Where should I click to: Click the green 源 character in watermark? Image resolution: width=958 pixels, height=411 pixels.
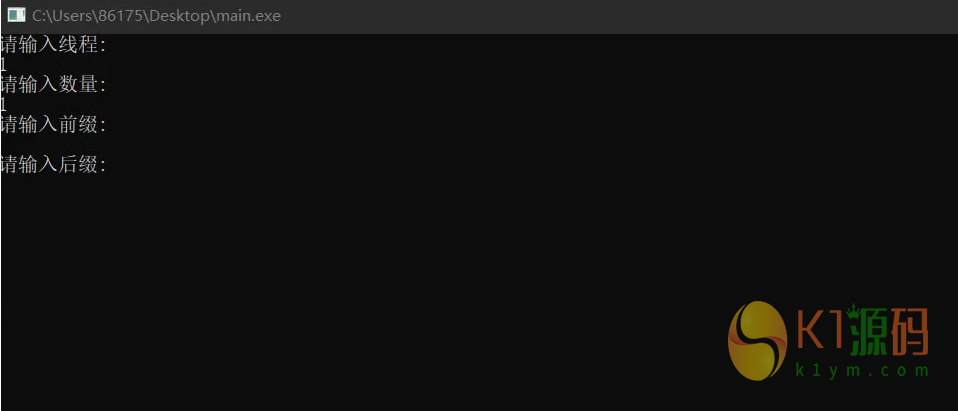(x=870, y=332)
